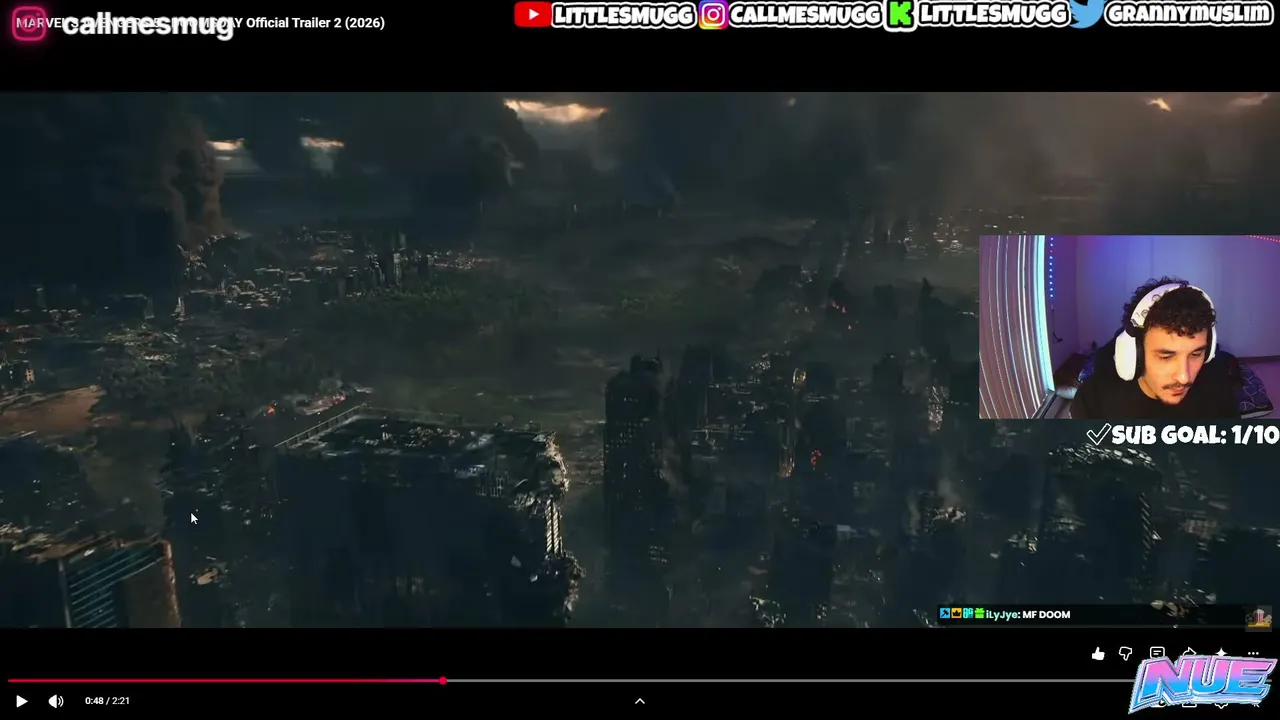
Task: Click the Twitter bird logo in the overlay
Action: click(1086, 13)
